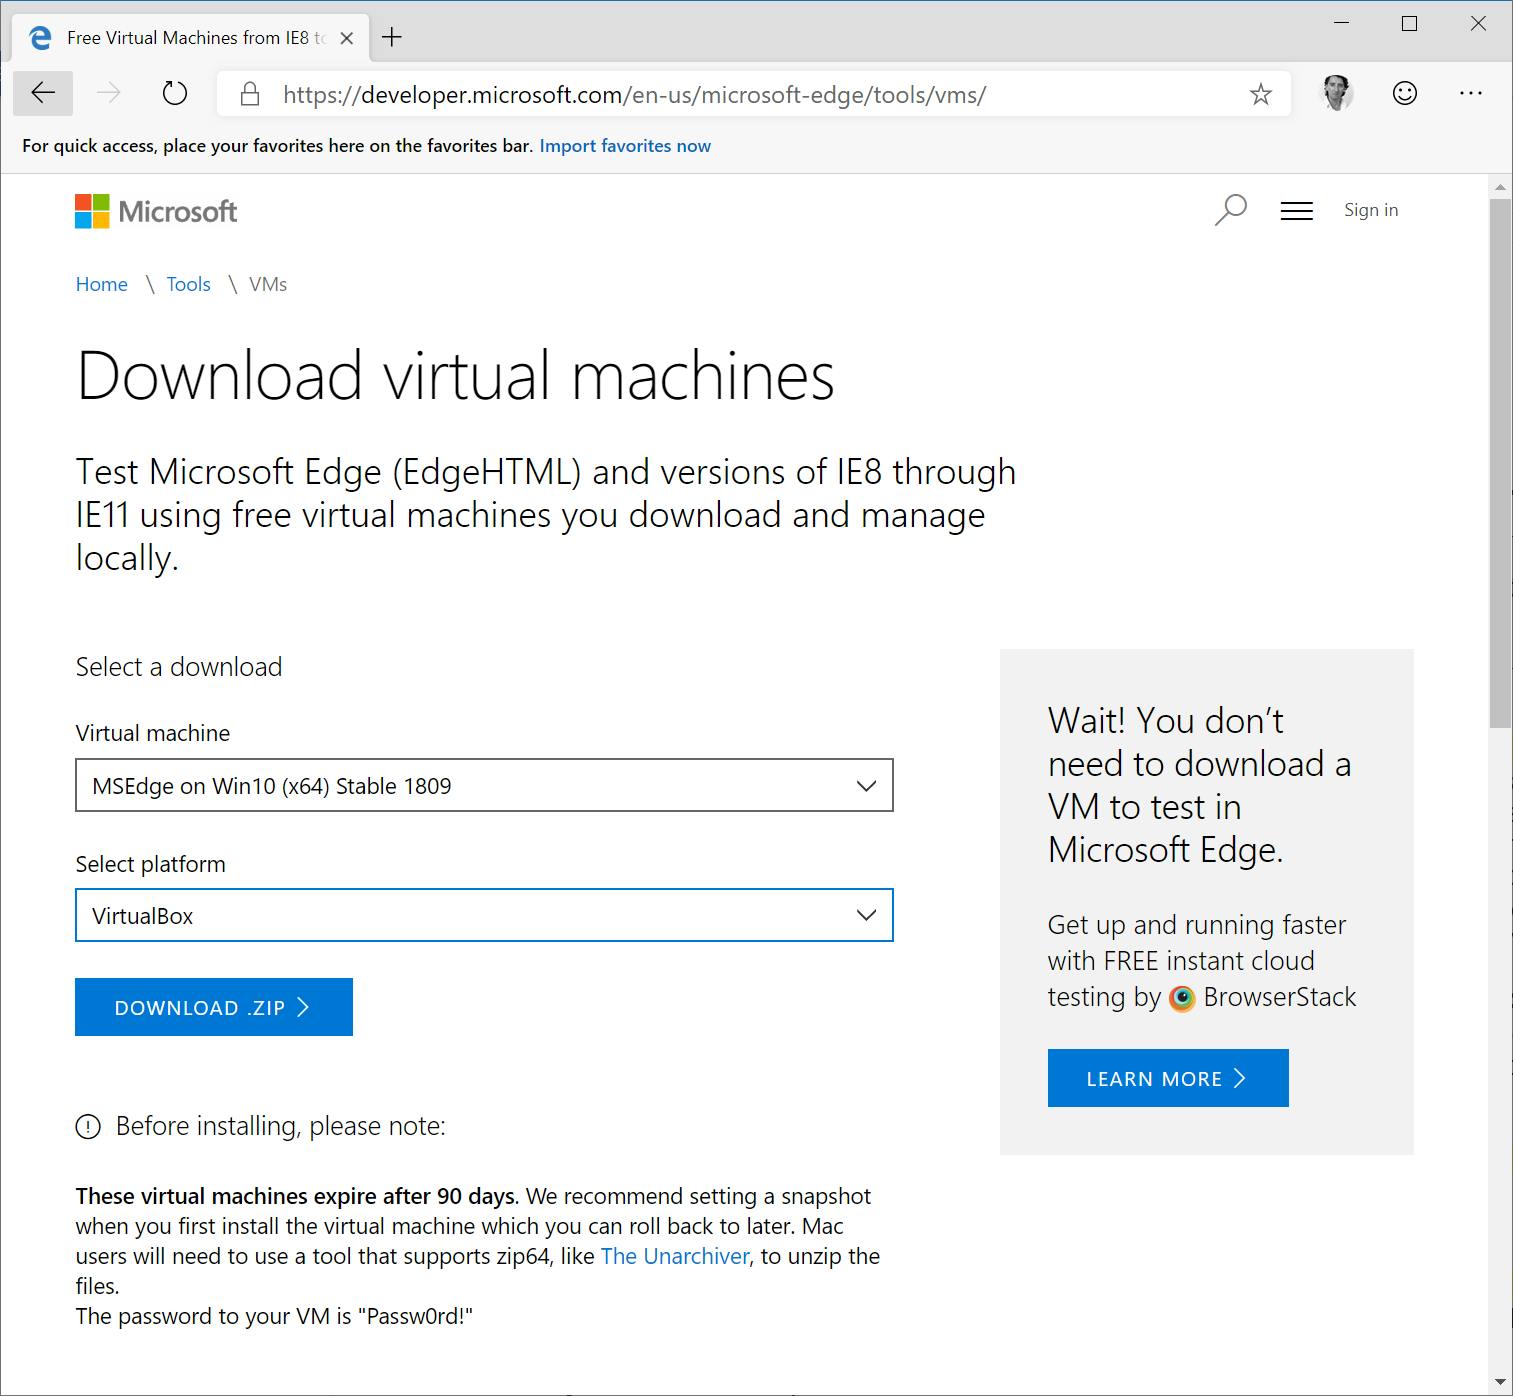1513x1396 pixels.
Task: Open your profile avatar in the browser toolbar
Action: coord(1337,93)
